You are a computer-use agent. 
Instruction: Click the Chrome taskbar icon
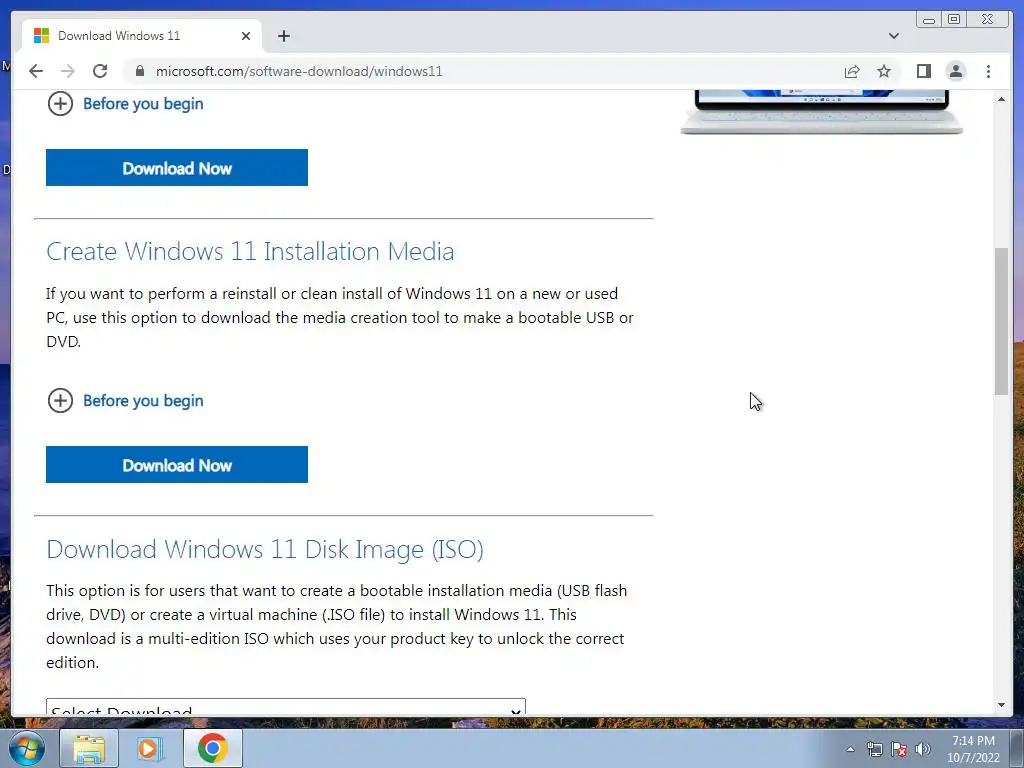click(x=212, y=748)
